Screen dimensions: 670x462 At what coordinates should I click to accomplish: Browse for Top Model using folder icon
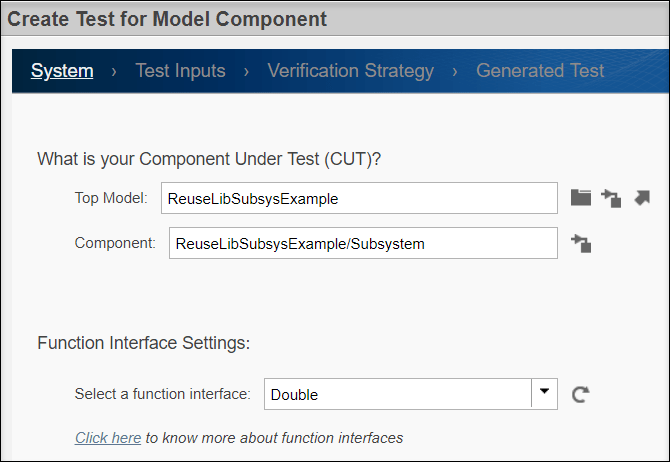[581, 197]
